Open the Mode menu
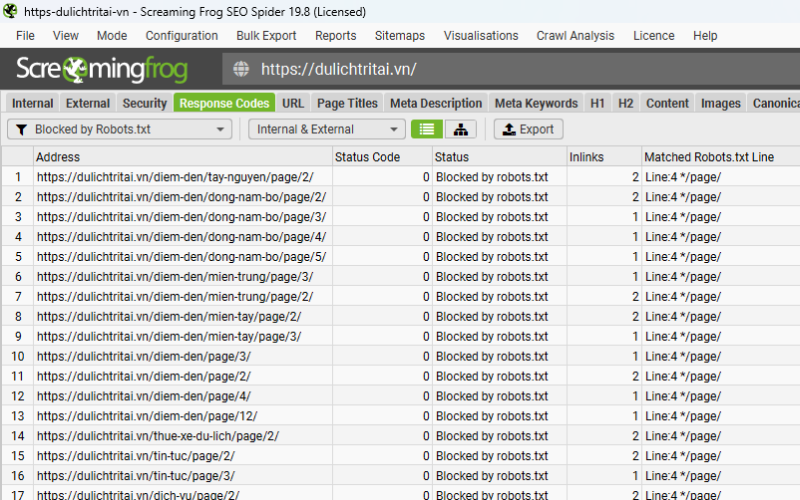This screenshot has height=500, width=800. pos(112,36)
